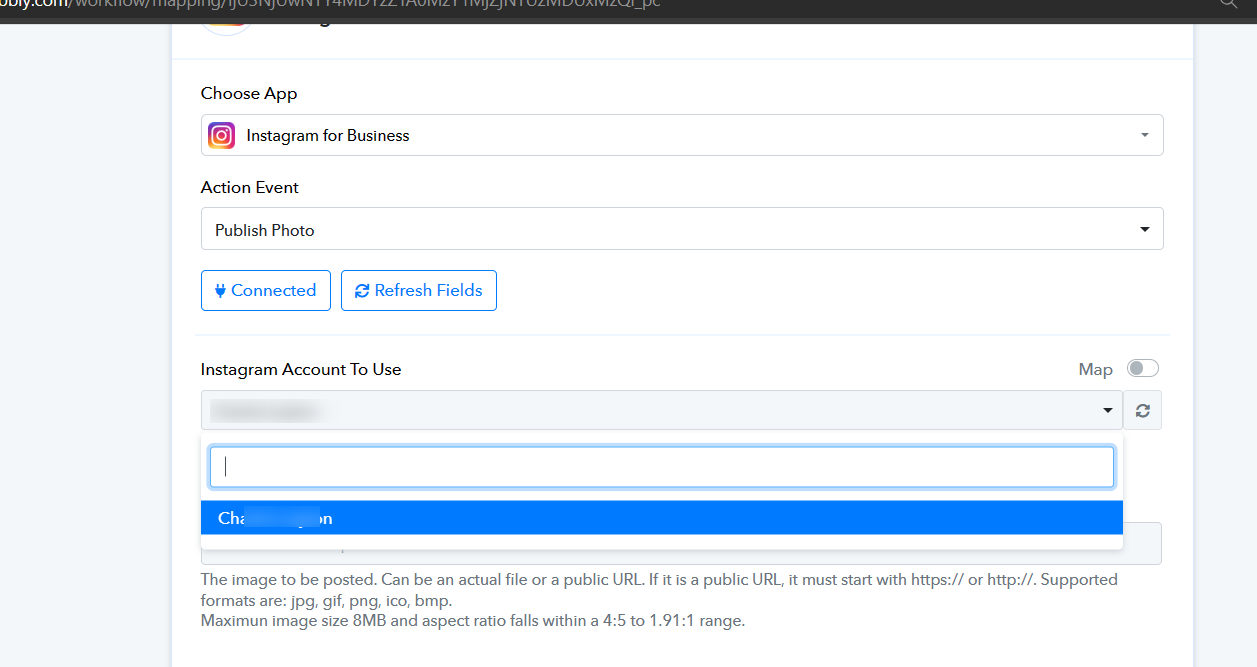Click the Refresh Fields button
This screenshot has width=1257, height=667.
(419, 290)
